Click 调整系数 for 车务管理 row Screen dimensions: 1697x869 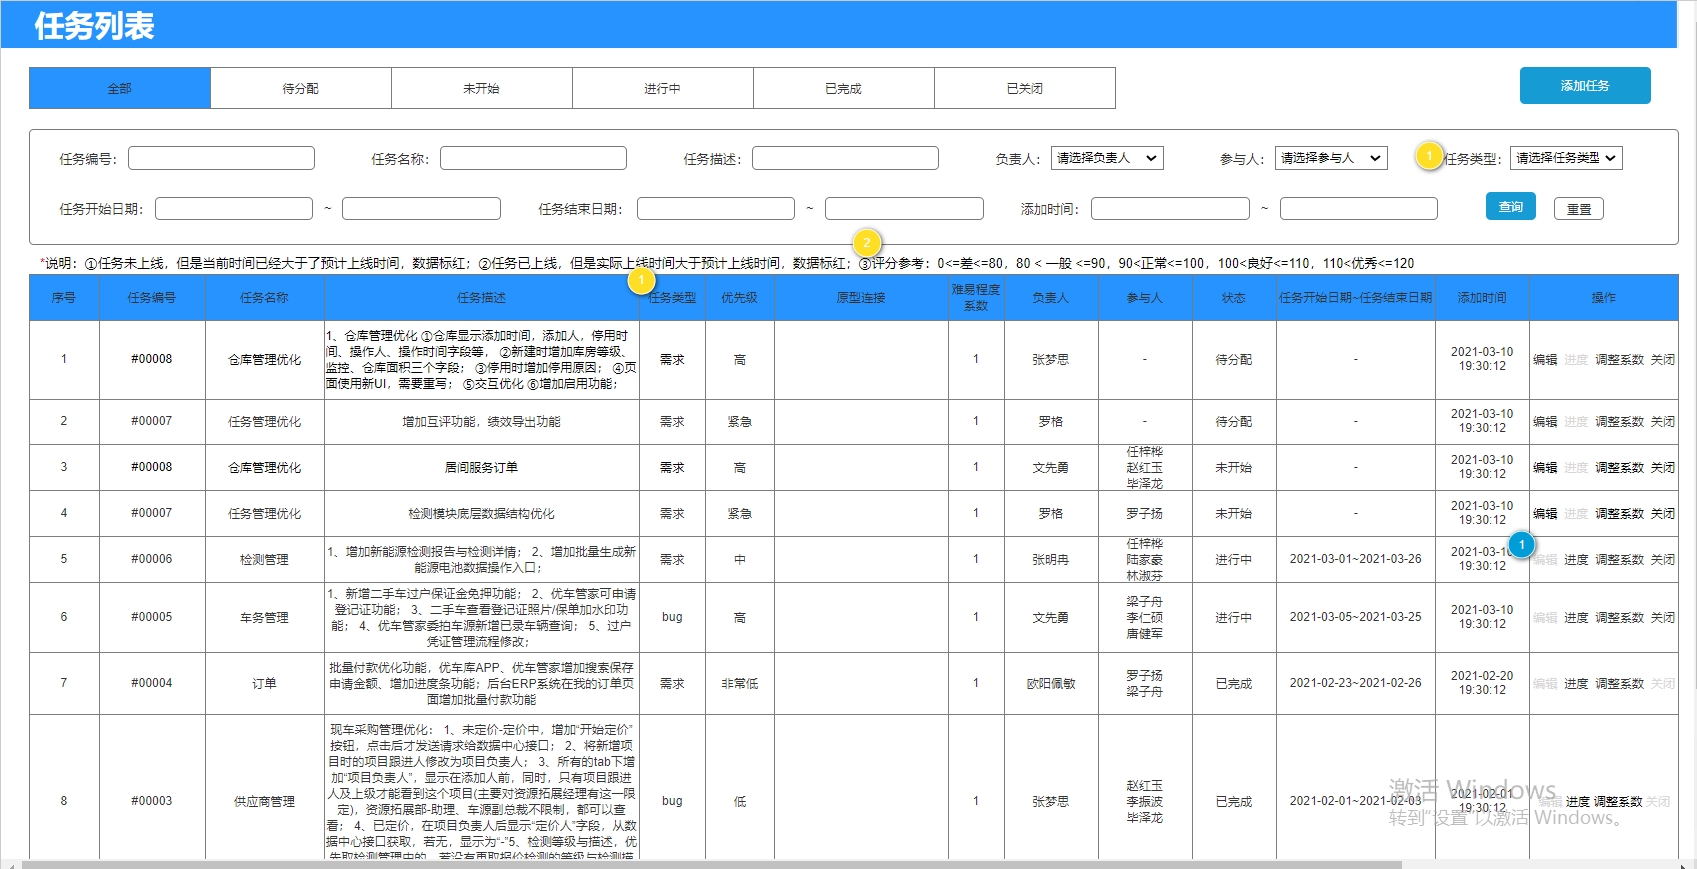1619,618
